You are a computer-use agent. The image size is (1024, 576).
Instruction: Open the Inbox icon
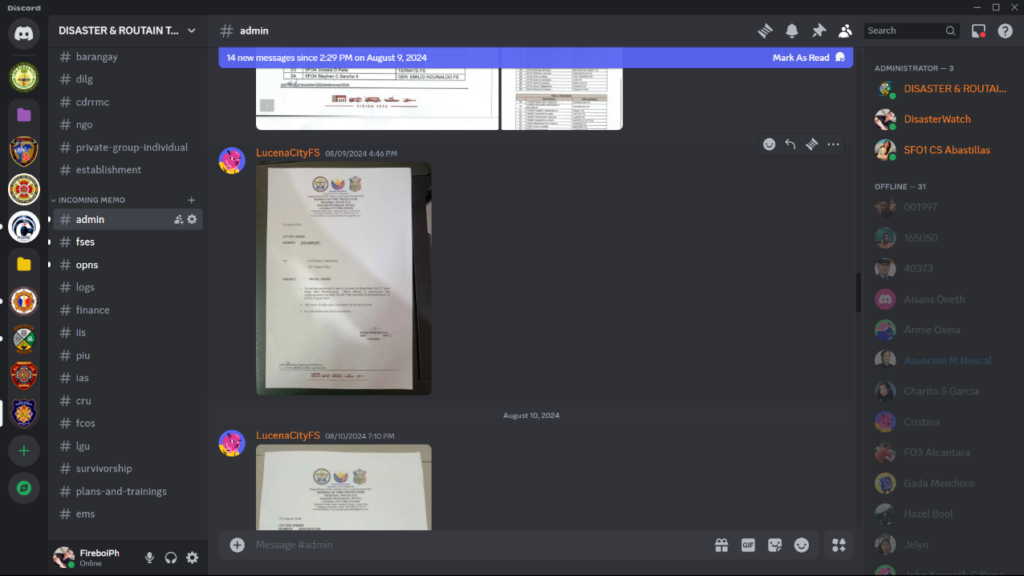click(978, 31)
